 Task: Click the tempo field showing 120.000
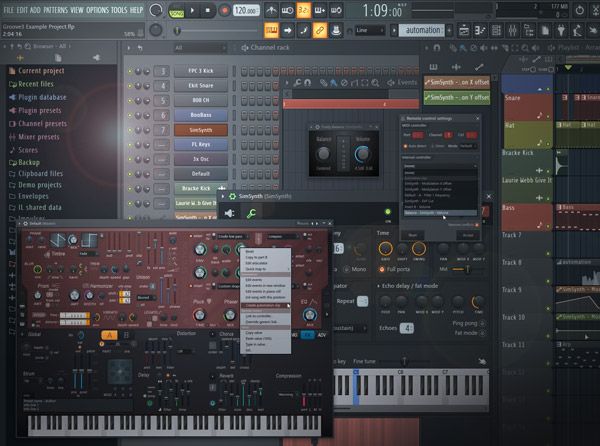[x=246, y=10]
